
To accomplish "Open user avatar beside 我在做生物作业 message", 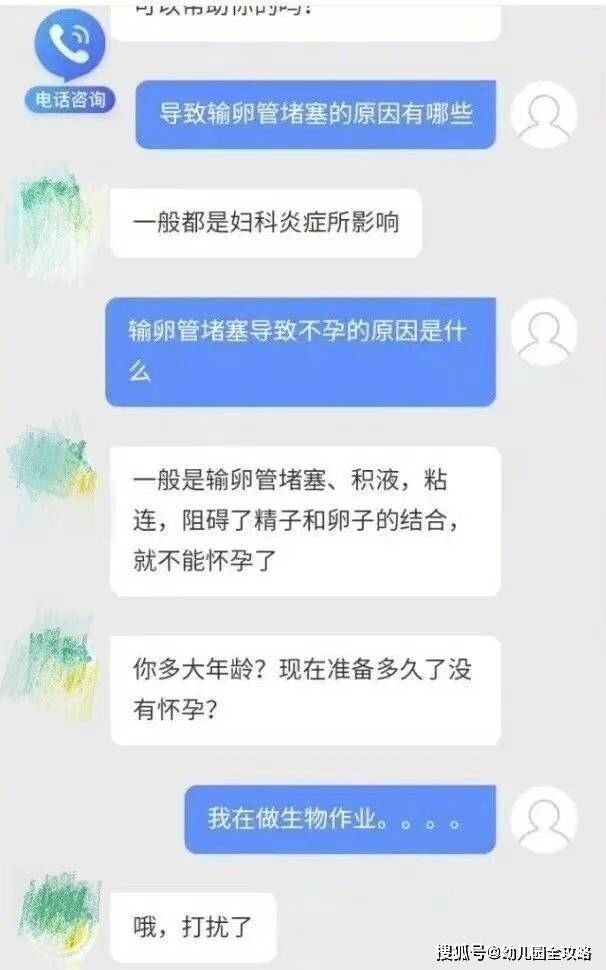I will pyautogui.click(x=544, y=820).
